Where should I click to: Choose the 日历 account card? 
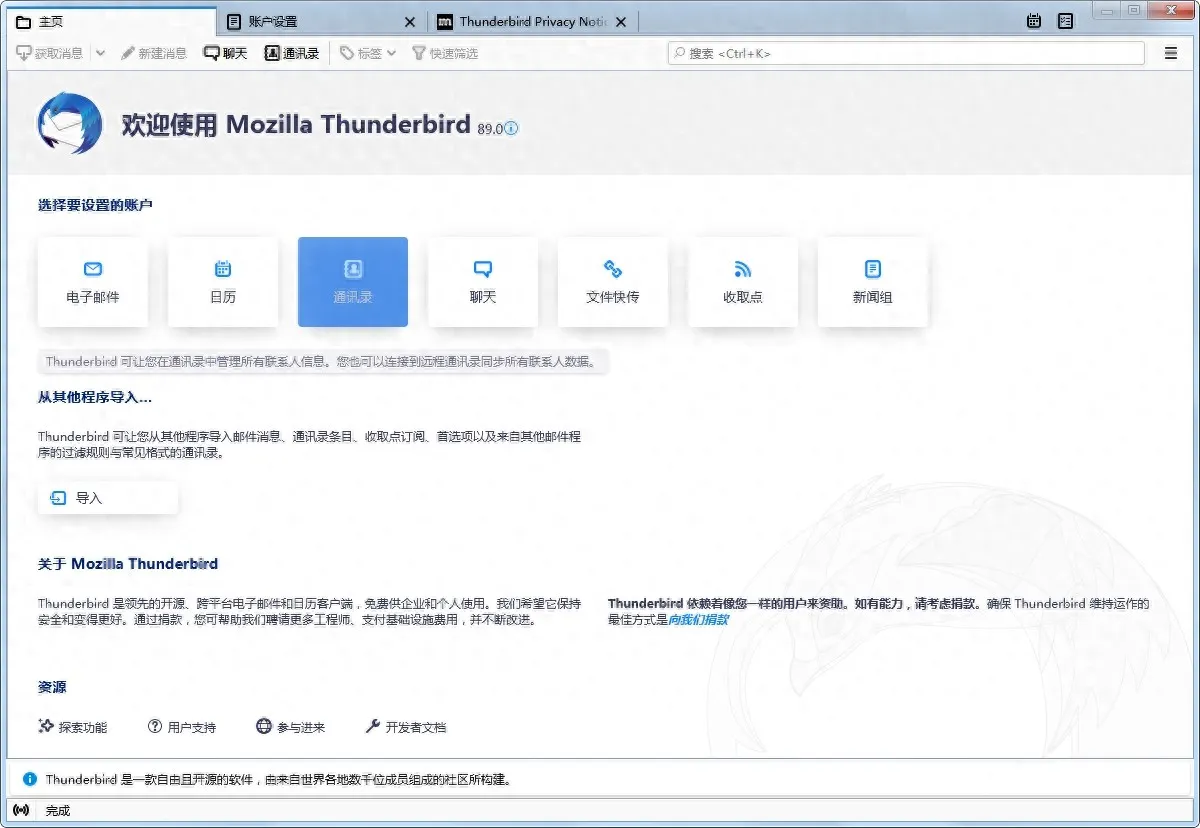[x=223, y=282]
